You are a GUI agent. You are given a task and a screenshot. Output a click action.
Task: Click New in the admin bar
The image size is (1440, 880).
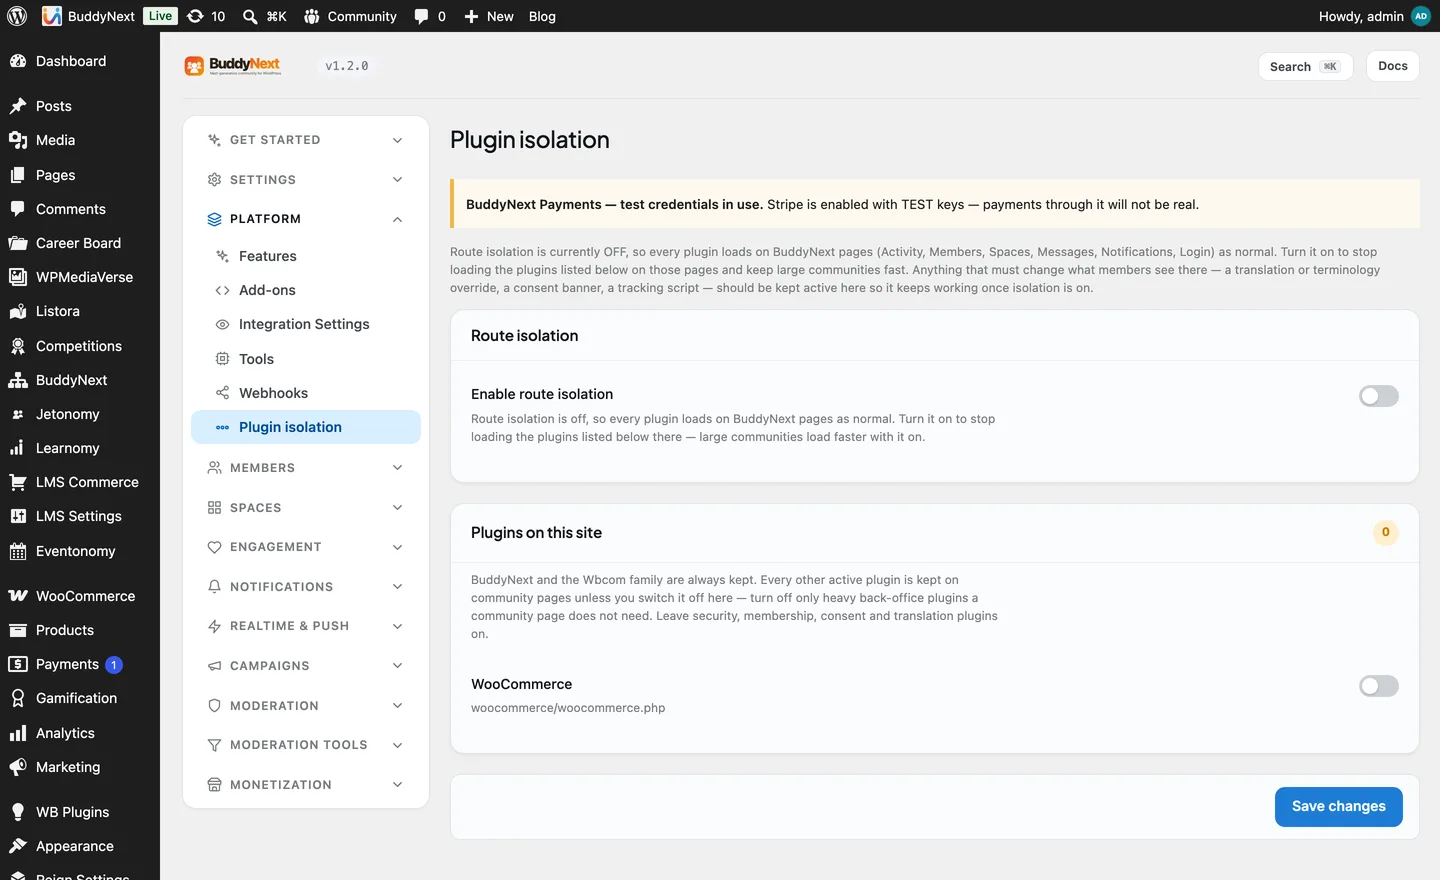point(489,16)
